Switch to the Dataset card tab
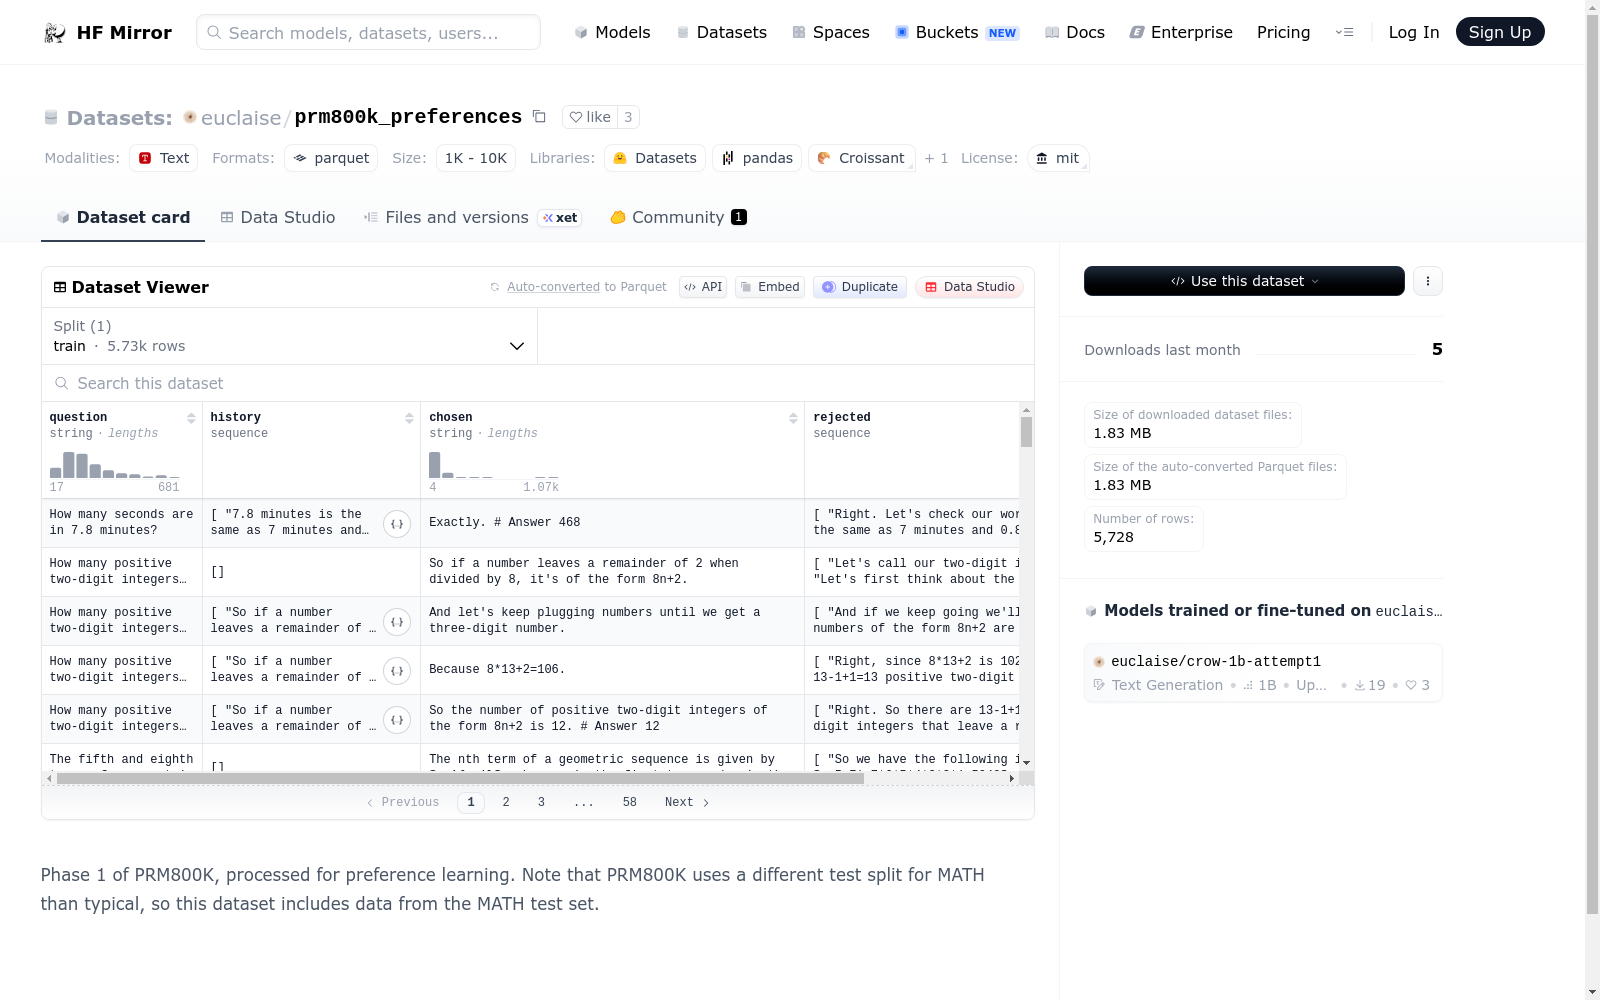1600x1000 pixels. click(x=123, y=218)
